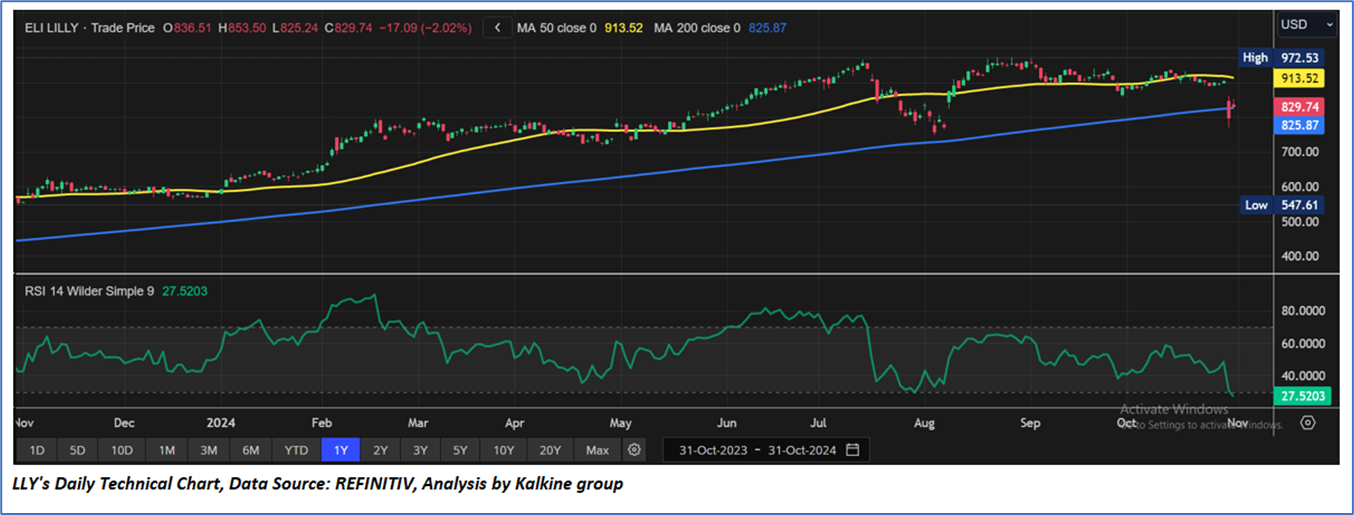1354x515 pixels.
Task: Select the 10Y time range
Action: [x=504, y=450]
